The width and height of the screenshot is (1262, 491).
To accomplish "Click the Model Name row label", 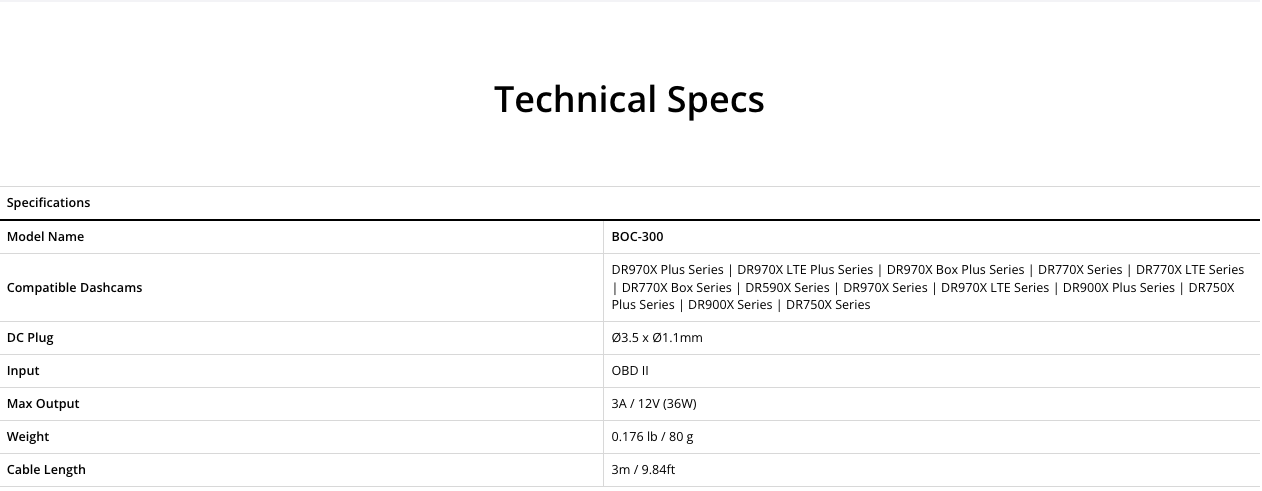I will (x=46, y=237).
